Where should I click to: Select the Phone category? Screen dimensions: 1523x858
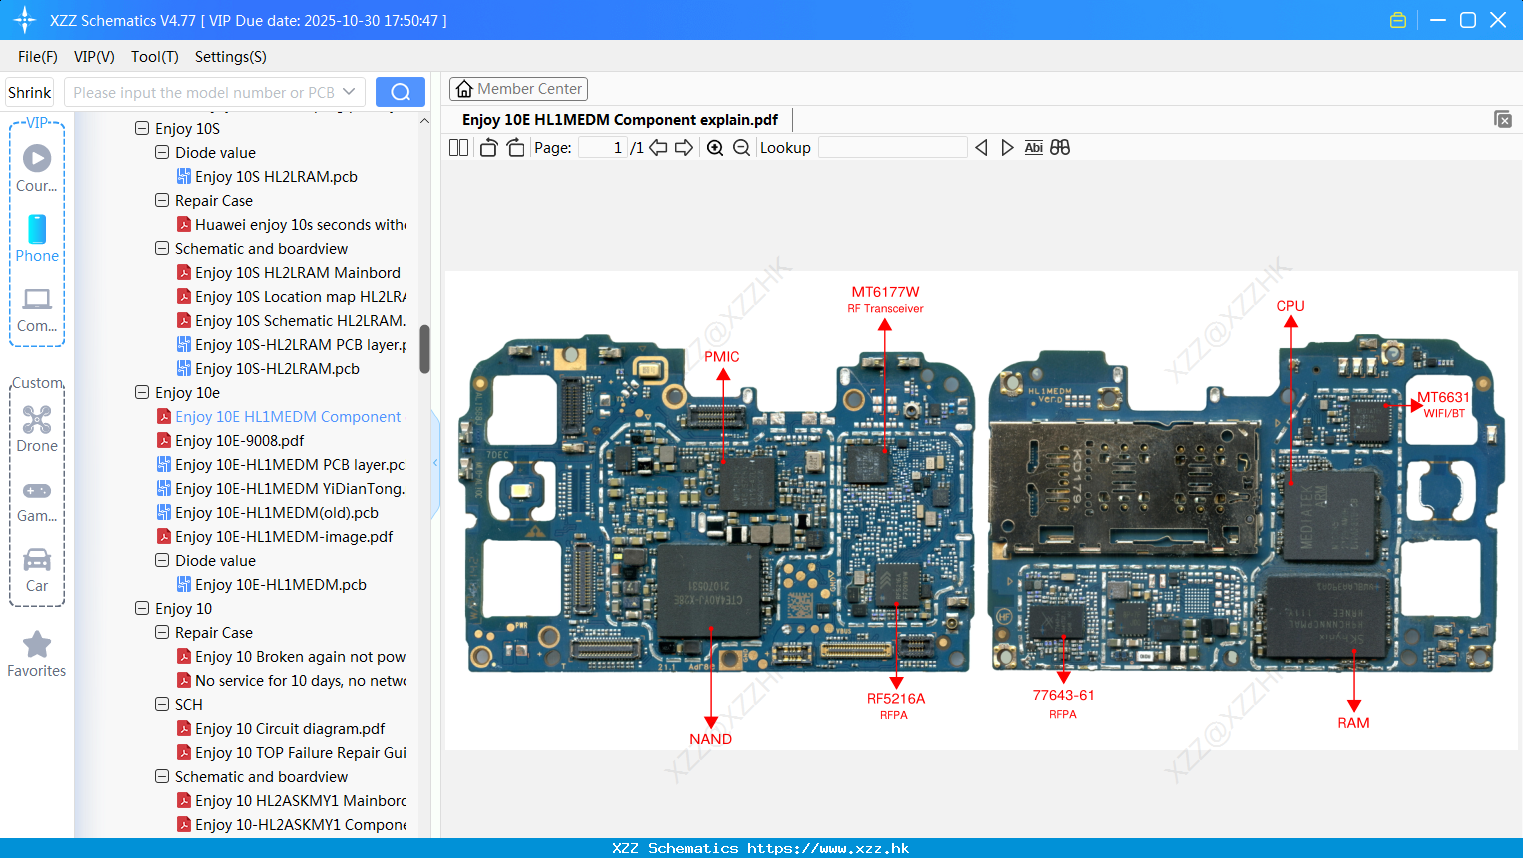[x=37, y=238]
